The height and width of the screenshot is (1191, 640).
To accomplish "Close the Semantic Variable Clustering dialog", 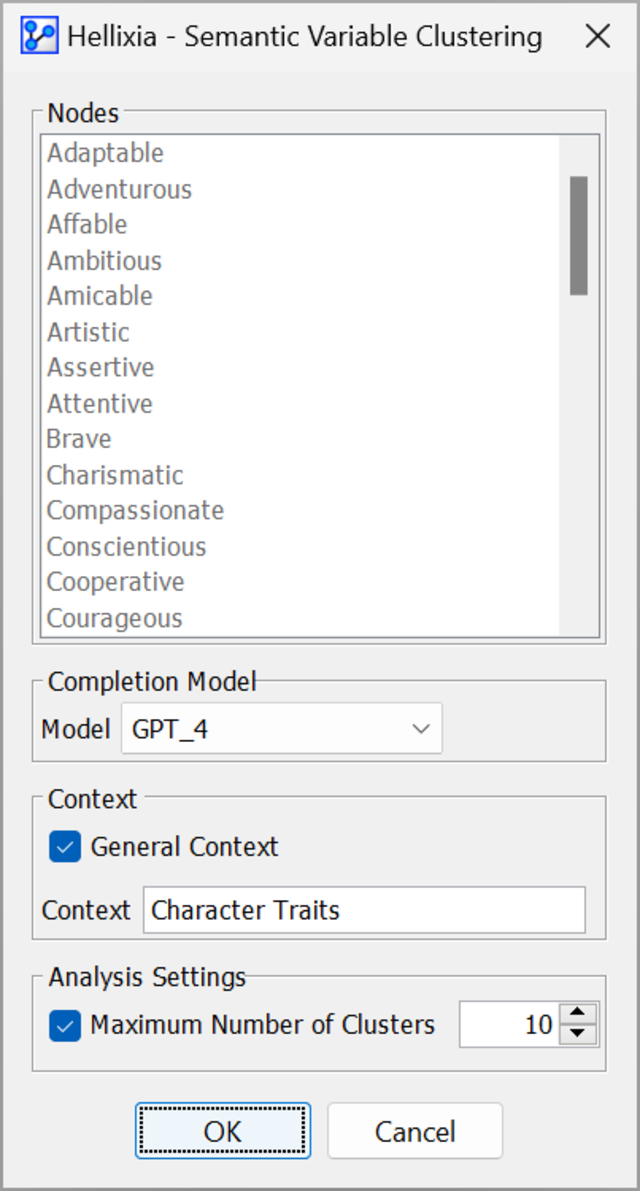I will coord(597,37).
